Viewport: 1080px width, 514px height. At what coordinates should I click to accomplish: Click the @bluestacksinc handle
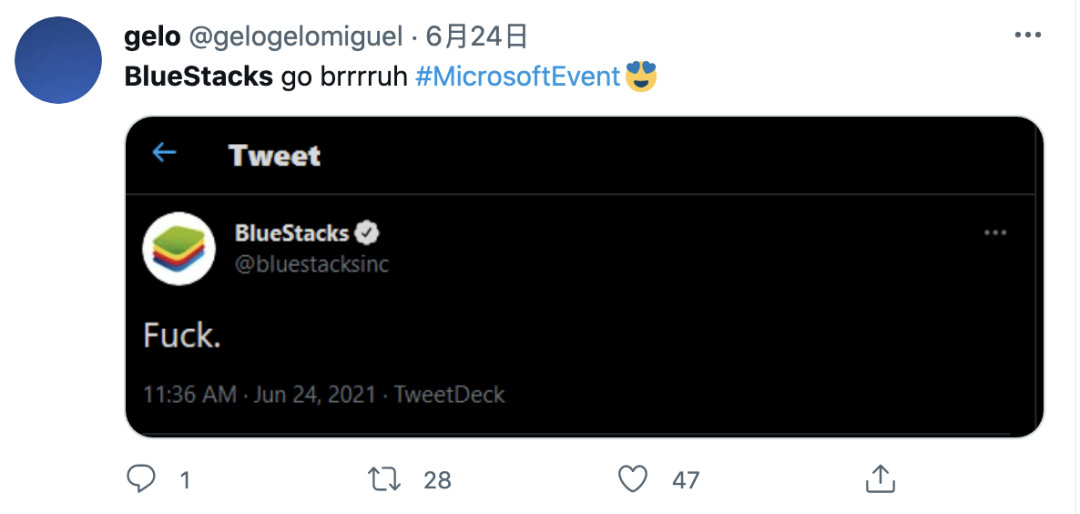[312, 265]
